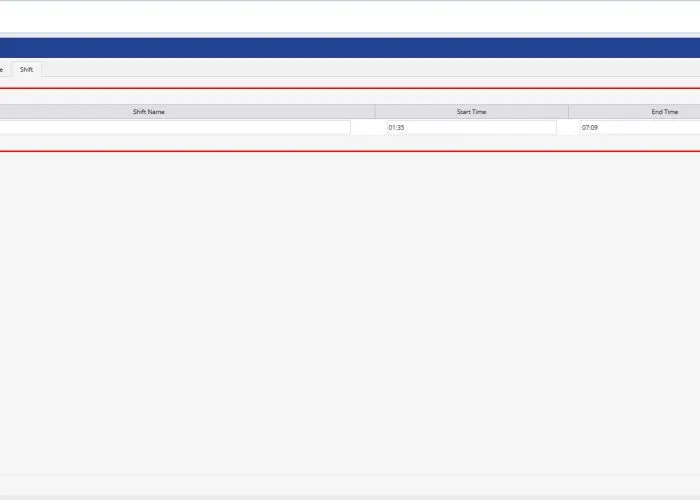The height and width of the screenshot is (500, 700).
Task: Click the white bar at the top
Action: click(350, 17)
